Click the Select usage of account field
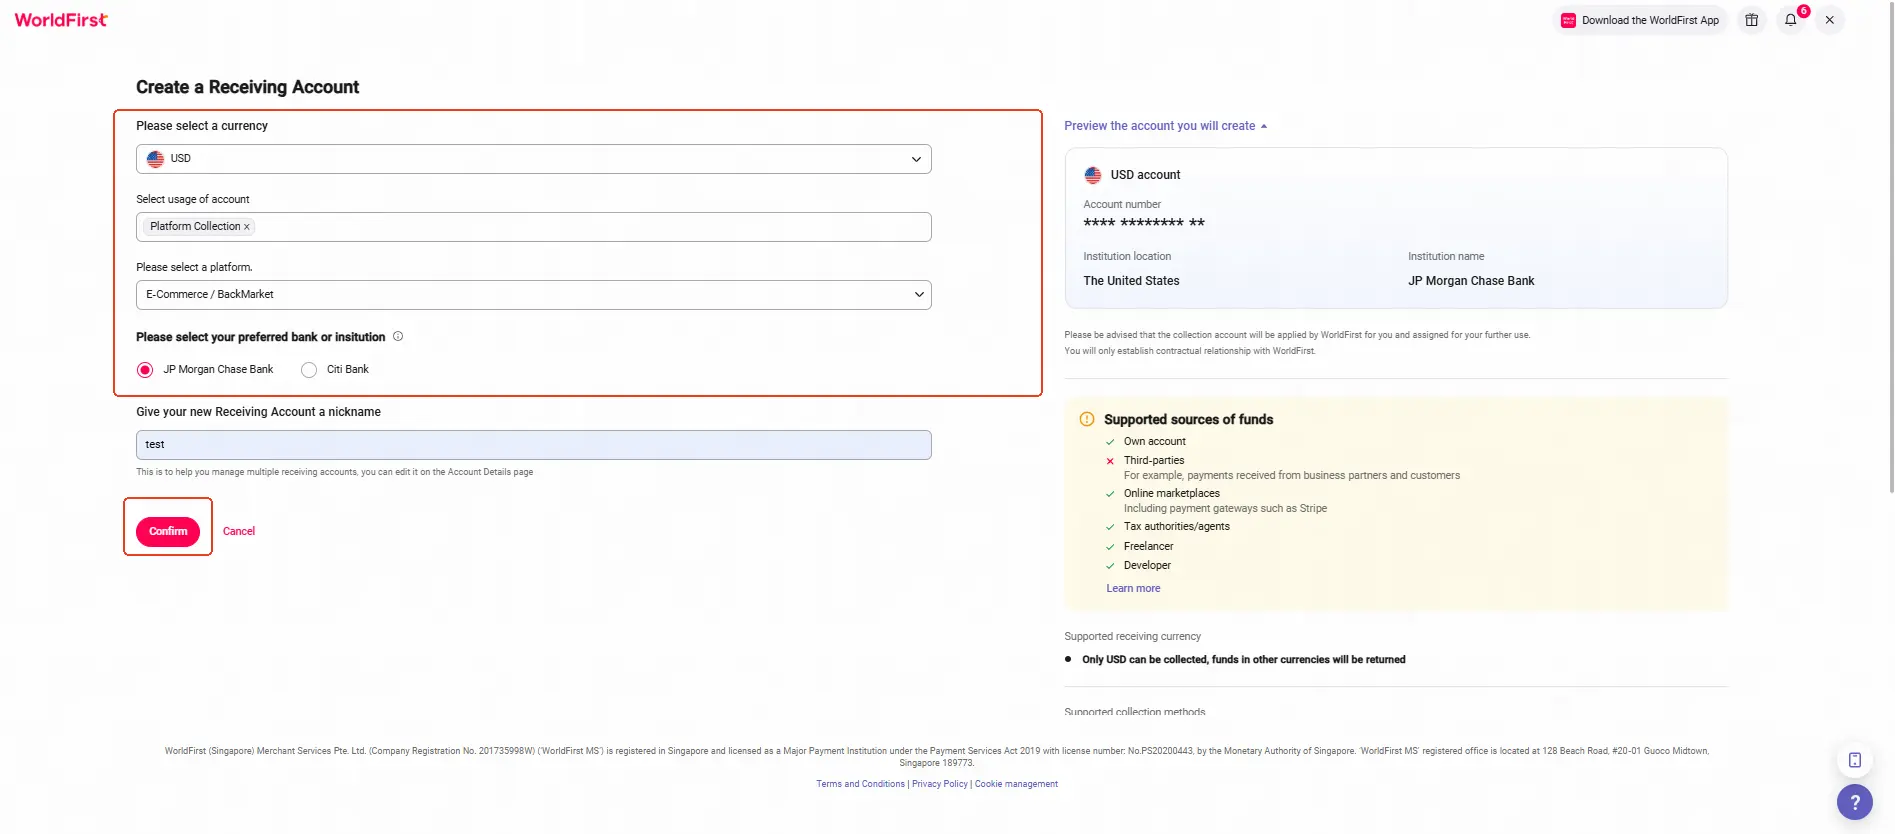 534,227
